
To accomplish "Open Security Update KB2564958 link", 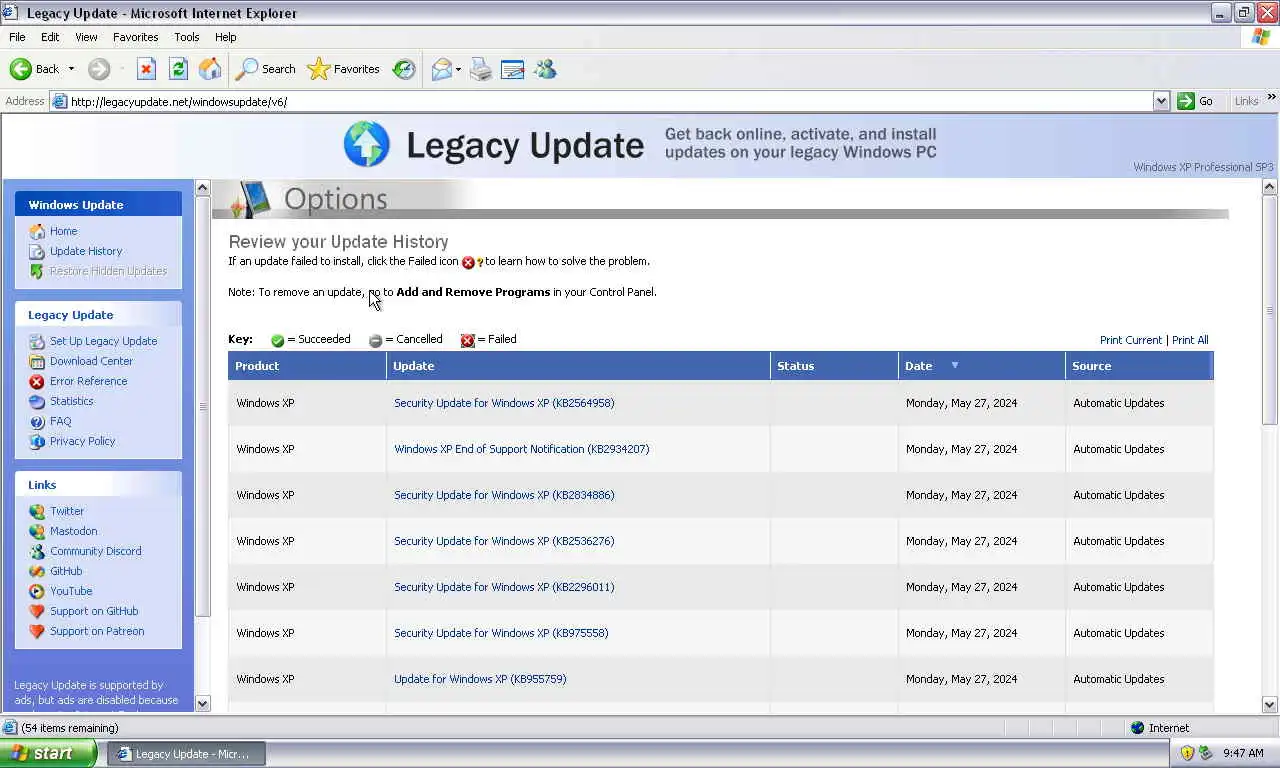I will click(504, 403).
